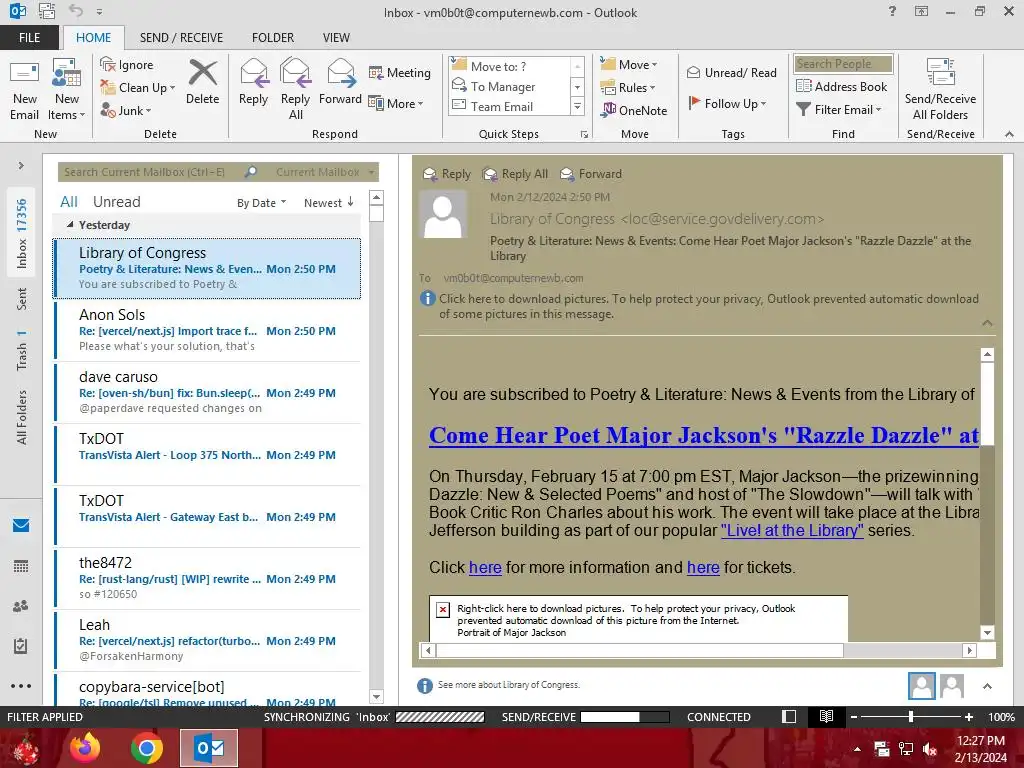Select the HOME tab
The width and height of the screenshot is (1024, 768).
tap(93, 38)
